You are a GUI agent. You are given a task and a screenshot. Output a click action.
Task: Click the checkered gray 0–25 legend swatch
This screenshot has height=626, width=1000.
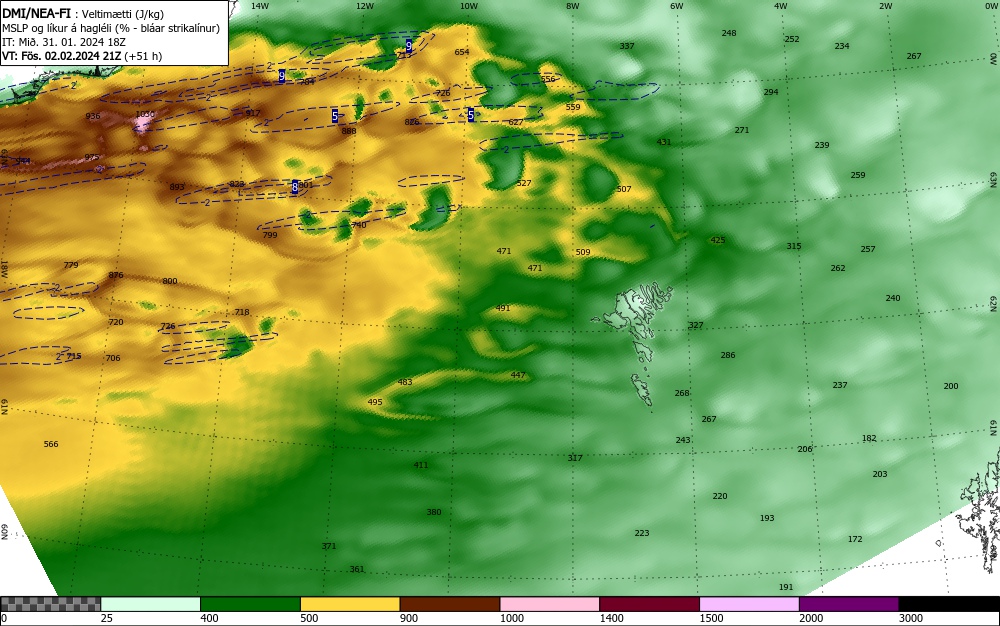[x=50, y=604]
